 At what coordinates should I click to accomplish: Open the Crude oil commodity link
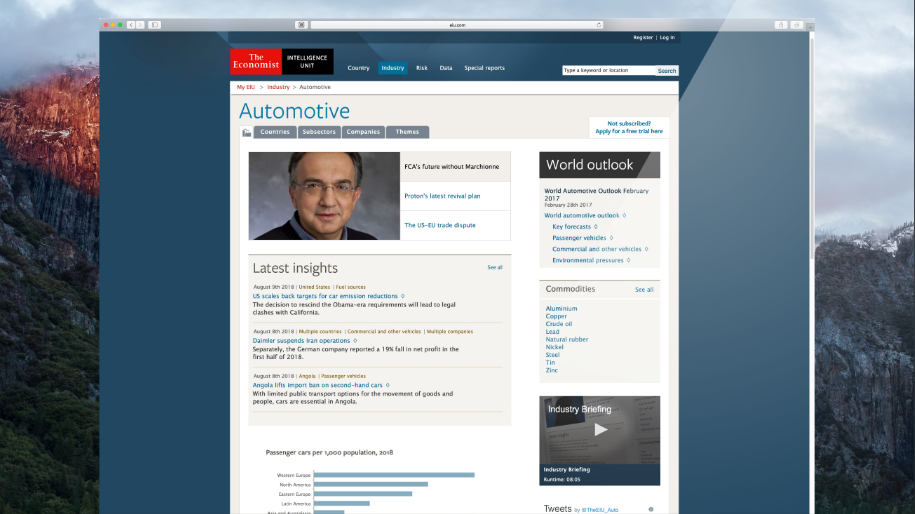[x=559, y=324]
